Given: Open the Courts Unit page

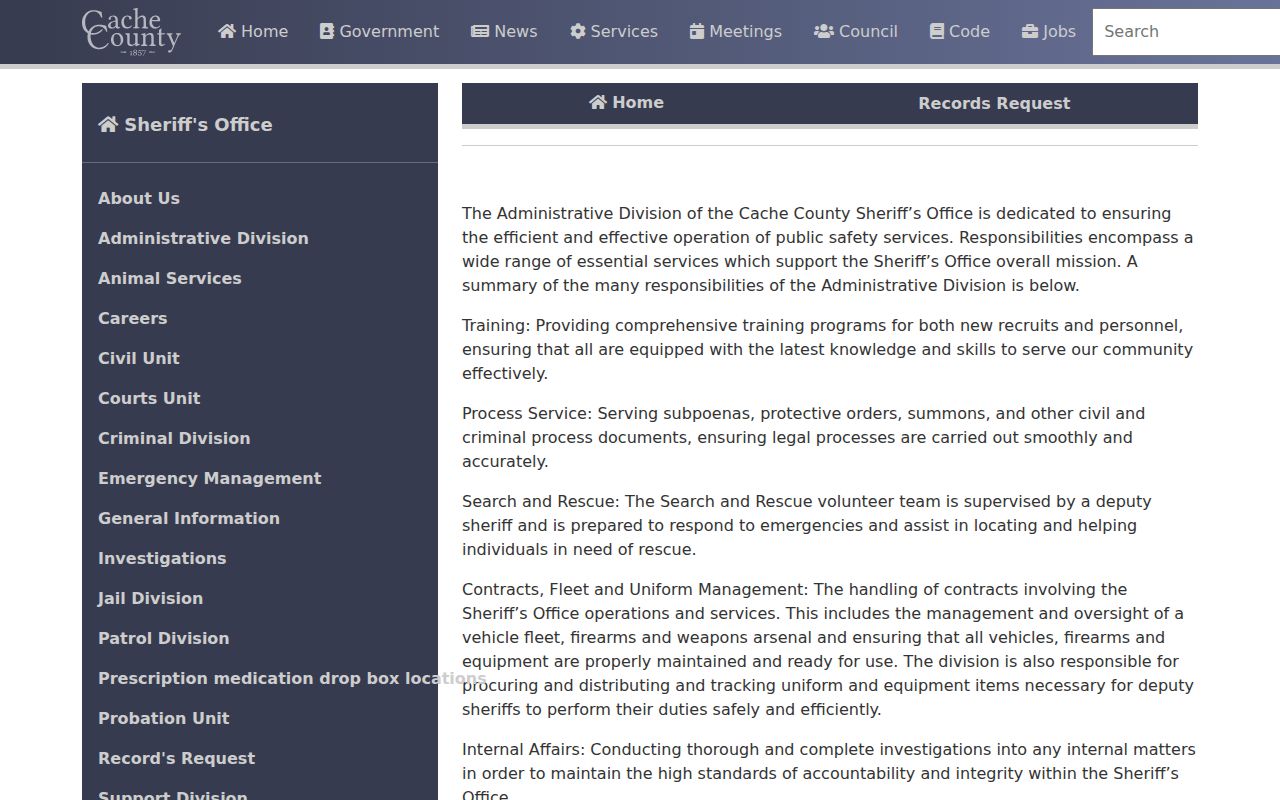Looking at the screenshot, I should click(x=149, y=398).
